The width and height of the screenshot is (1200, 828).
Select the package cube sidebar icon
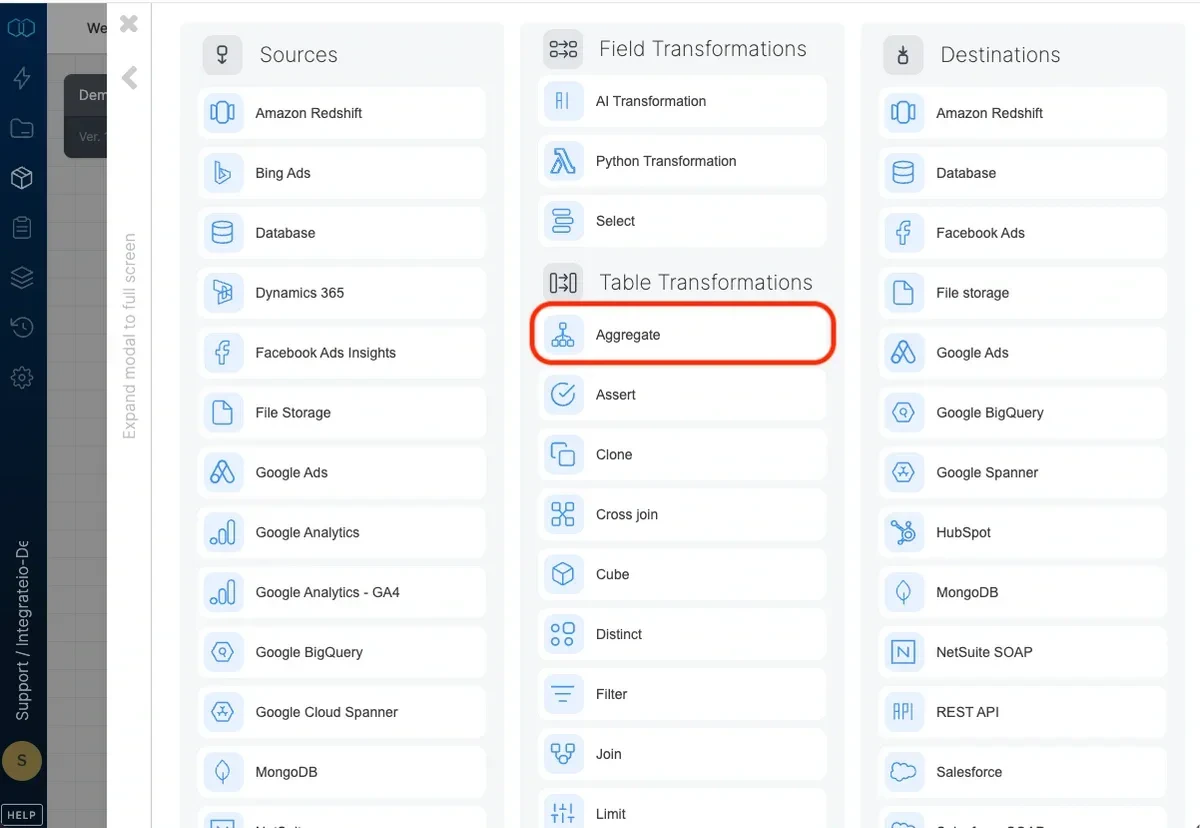[22, 178]
